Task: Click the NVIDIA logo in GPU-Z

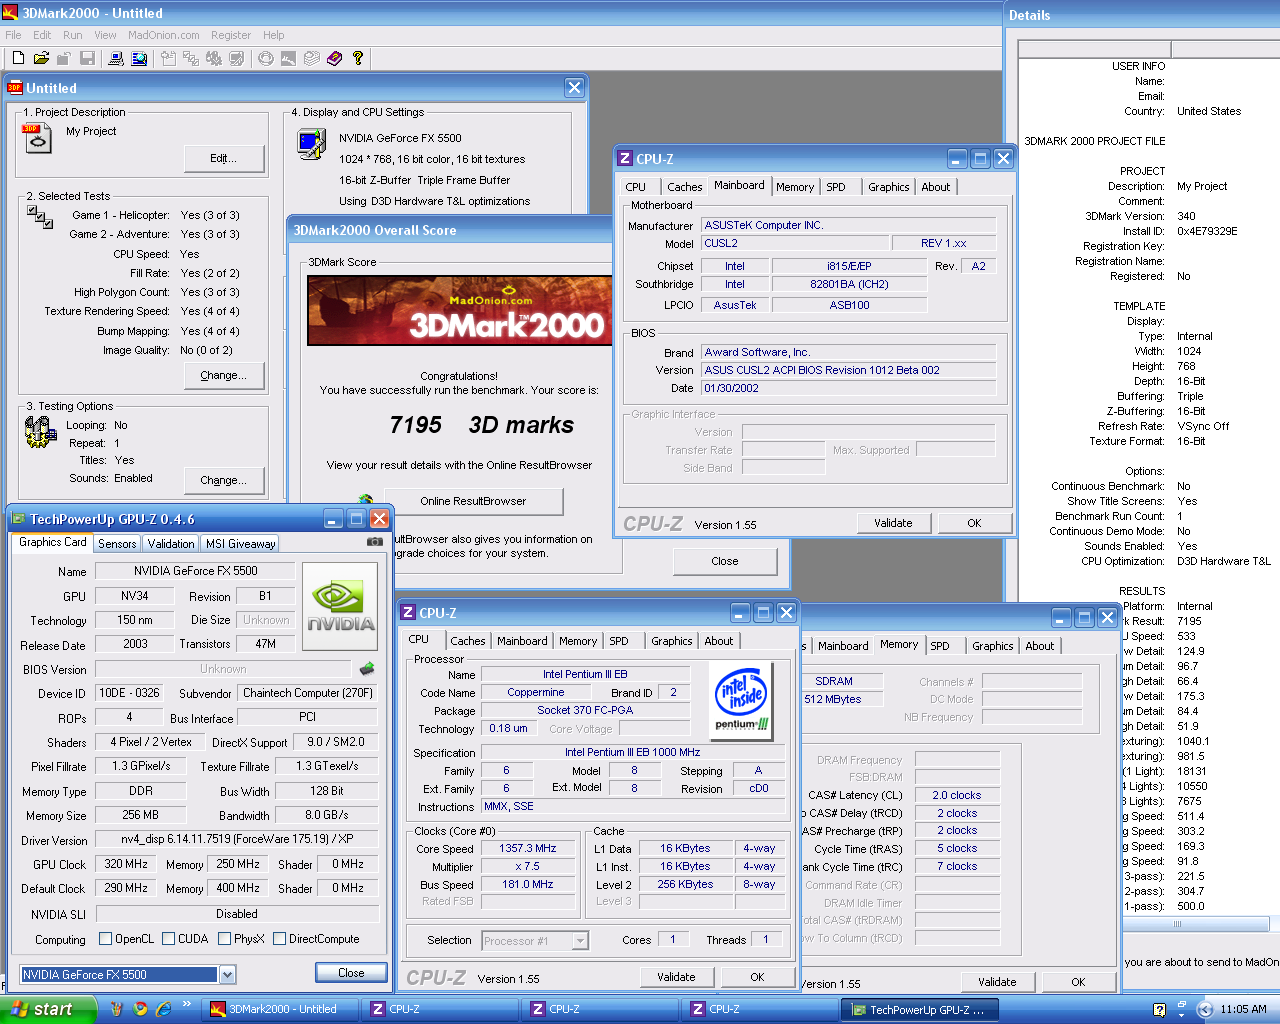Action: pos(341,606)
